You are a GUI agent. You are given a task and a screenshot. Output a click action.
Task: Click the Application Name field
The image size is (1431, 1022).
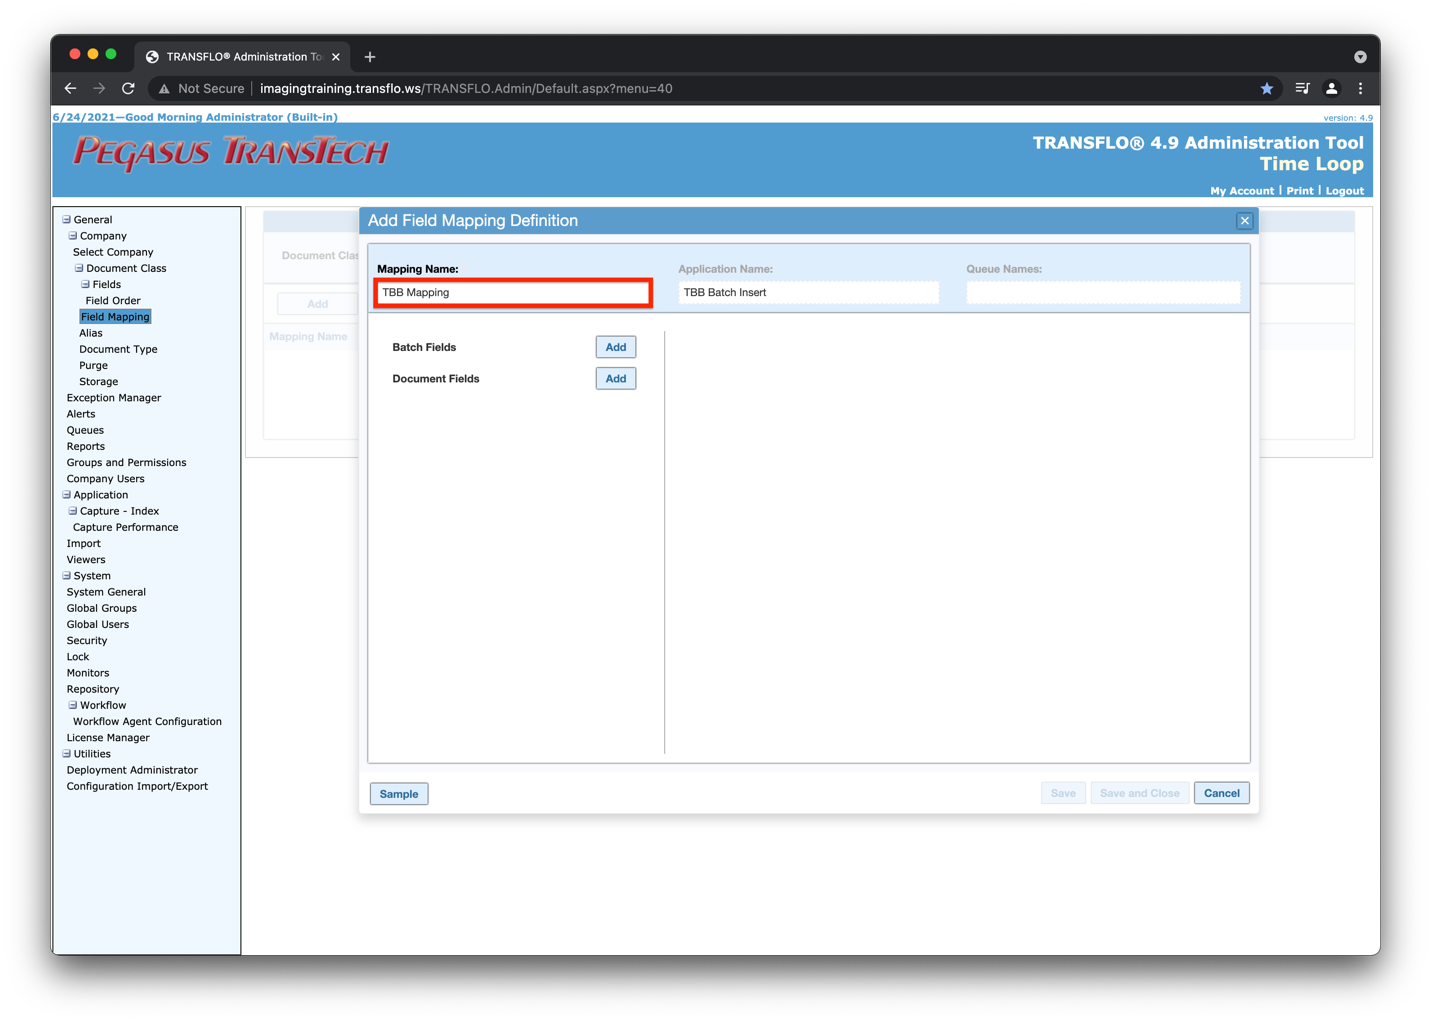point(808,293)
